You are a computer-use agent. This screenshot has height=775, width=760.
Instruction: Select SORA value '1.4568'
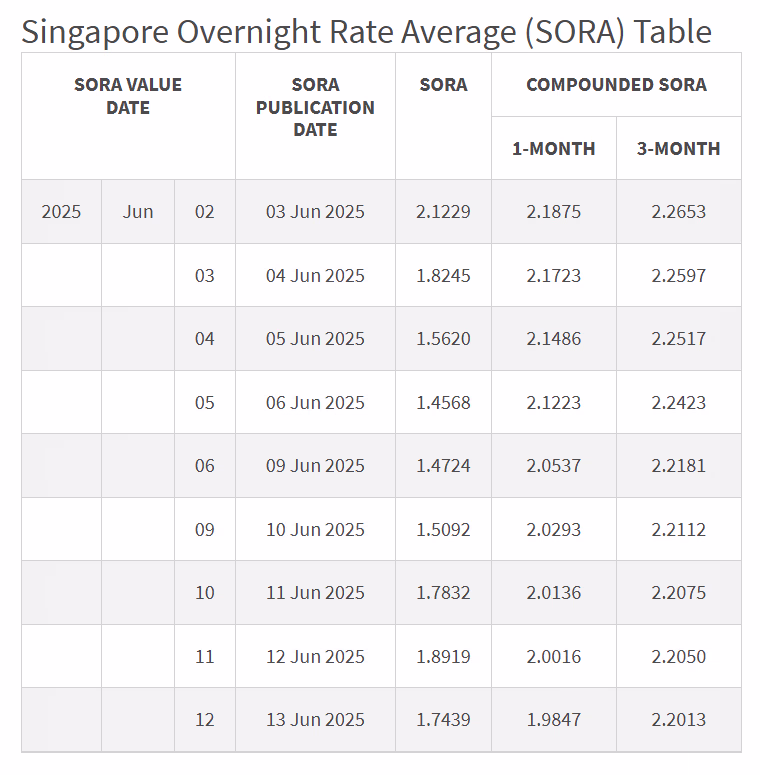(x=443, y=402)
